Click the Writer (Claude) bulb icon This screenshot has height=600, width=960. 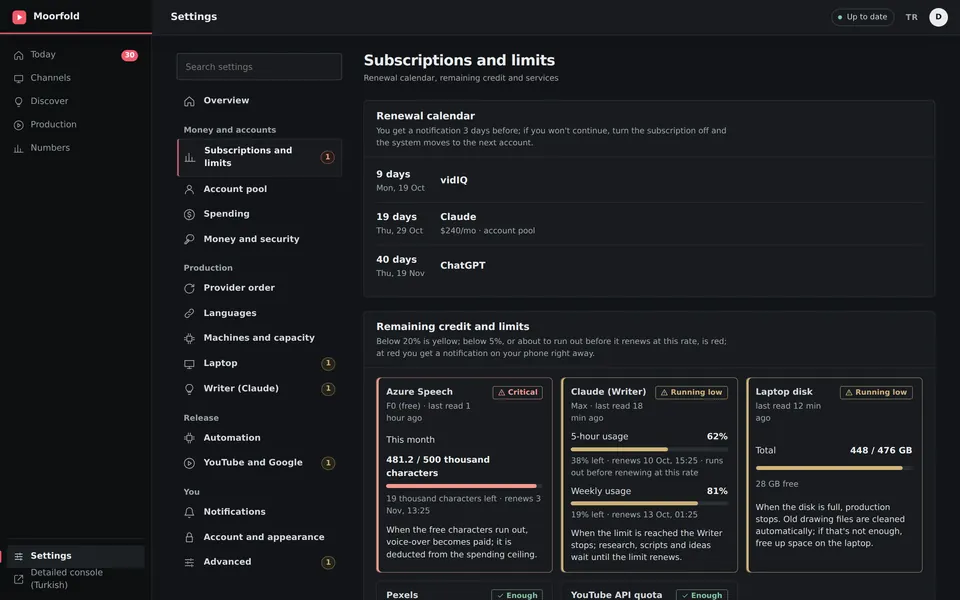coord(189,389)
